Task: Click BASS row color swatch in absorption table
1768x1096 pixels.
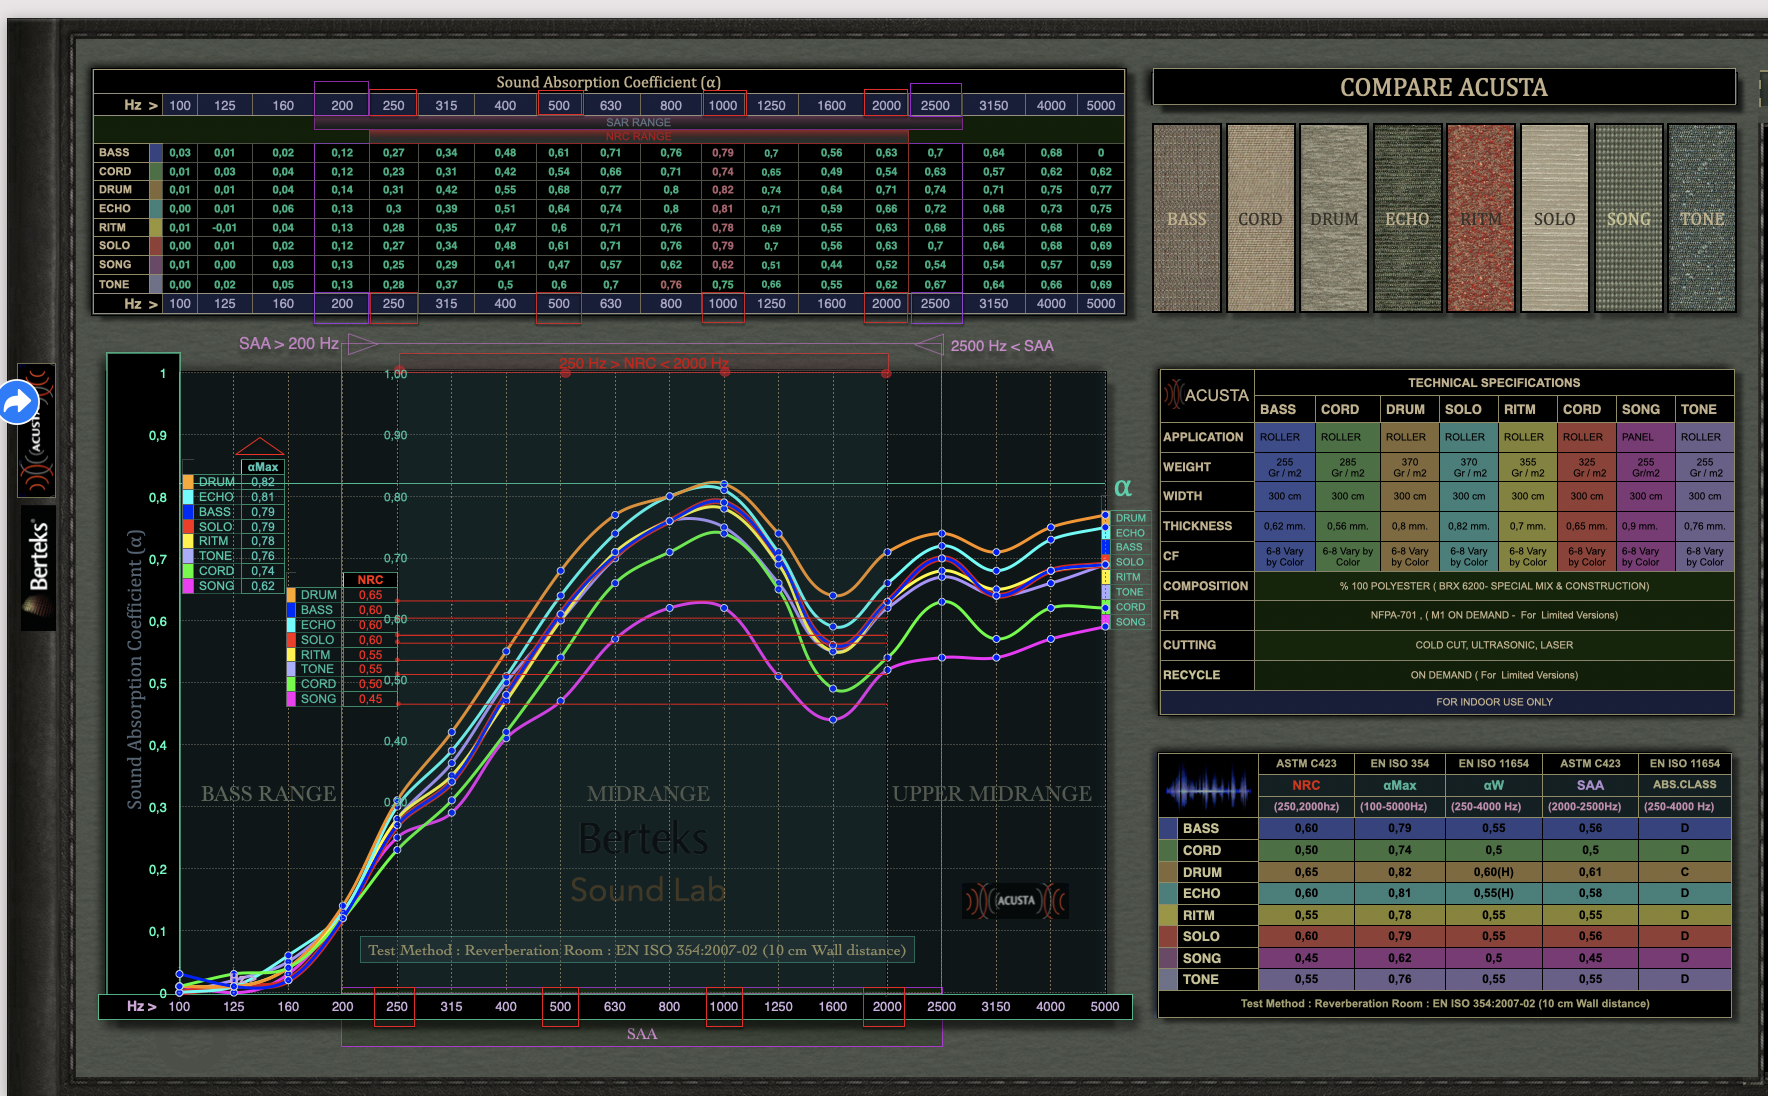Action: (x=156, y=153)
